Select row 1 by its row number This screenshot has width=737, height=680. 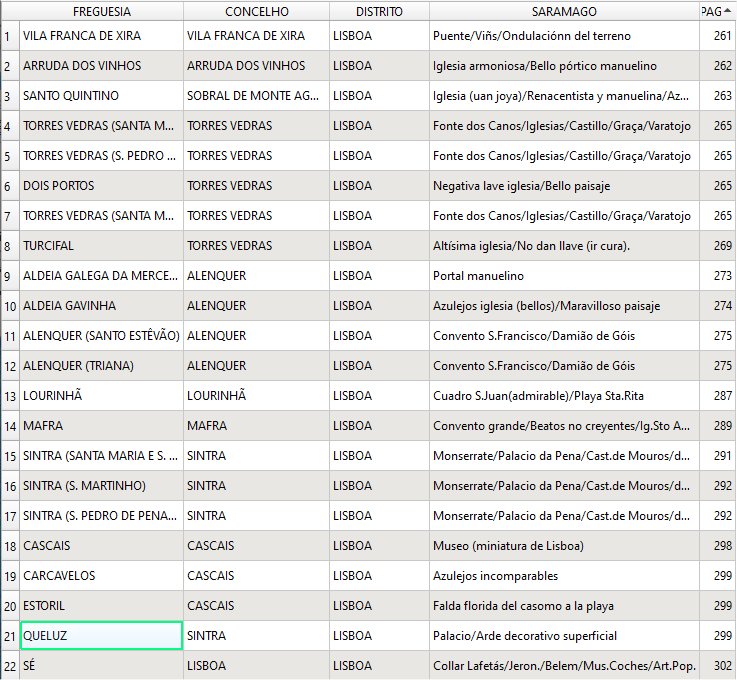coord(8,36)
